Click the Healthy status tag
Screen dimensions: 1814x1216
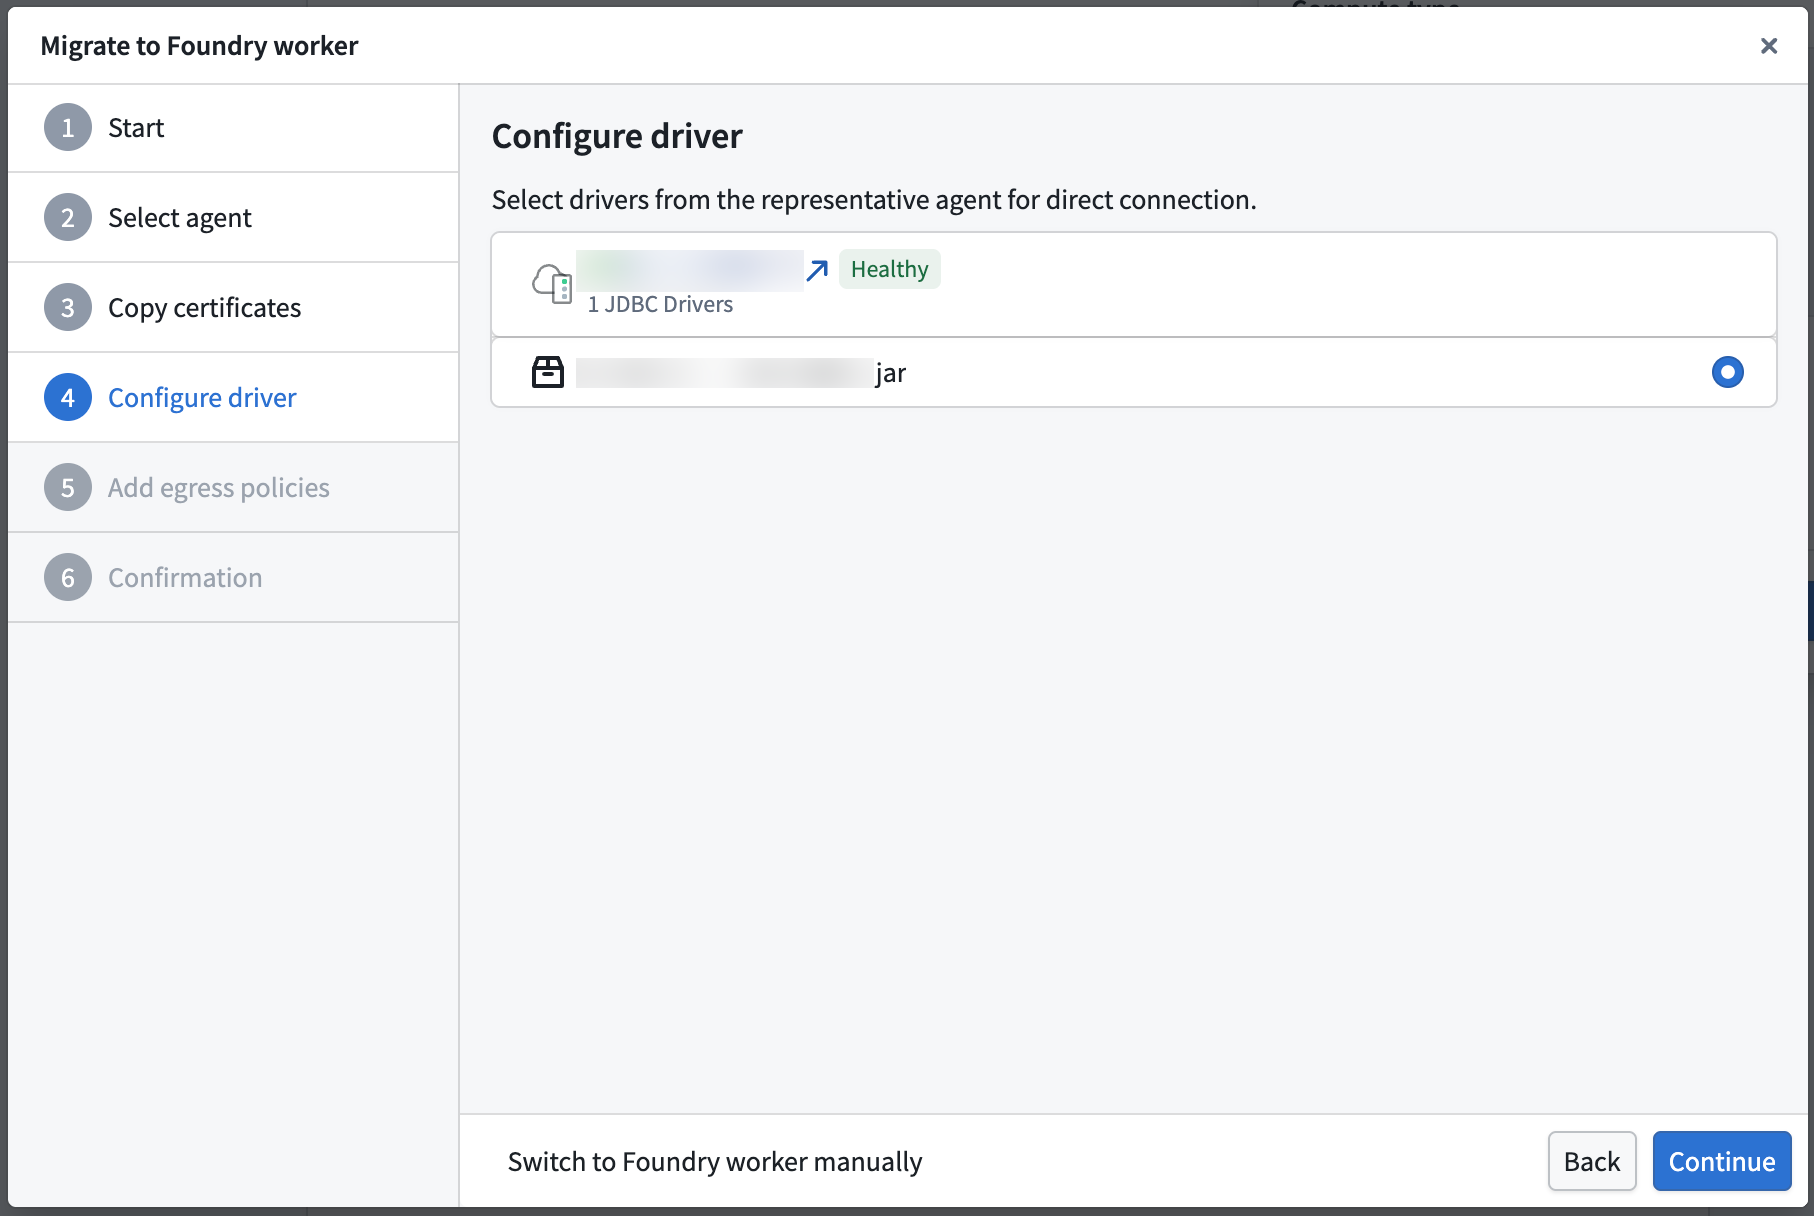(889, 269)
